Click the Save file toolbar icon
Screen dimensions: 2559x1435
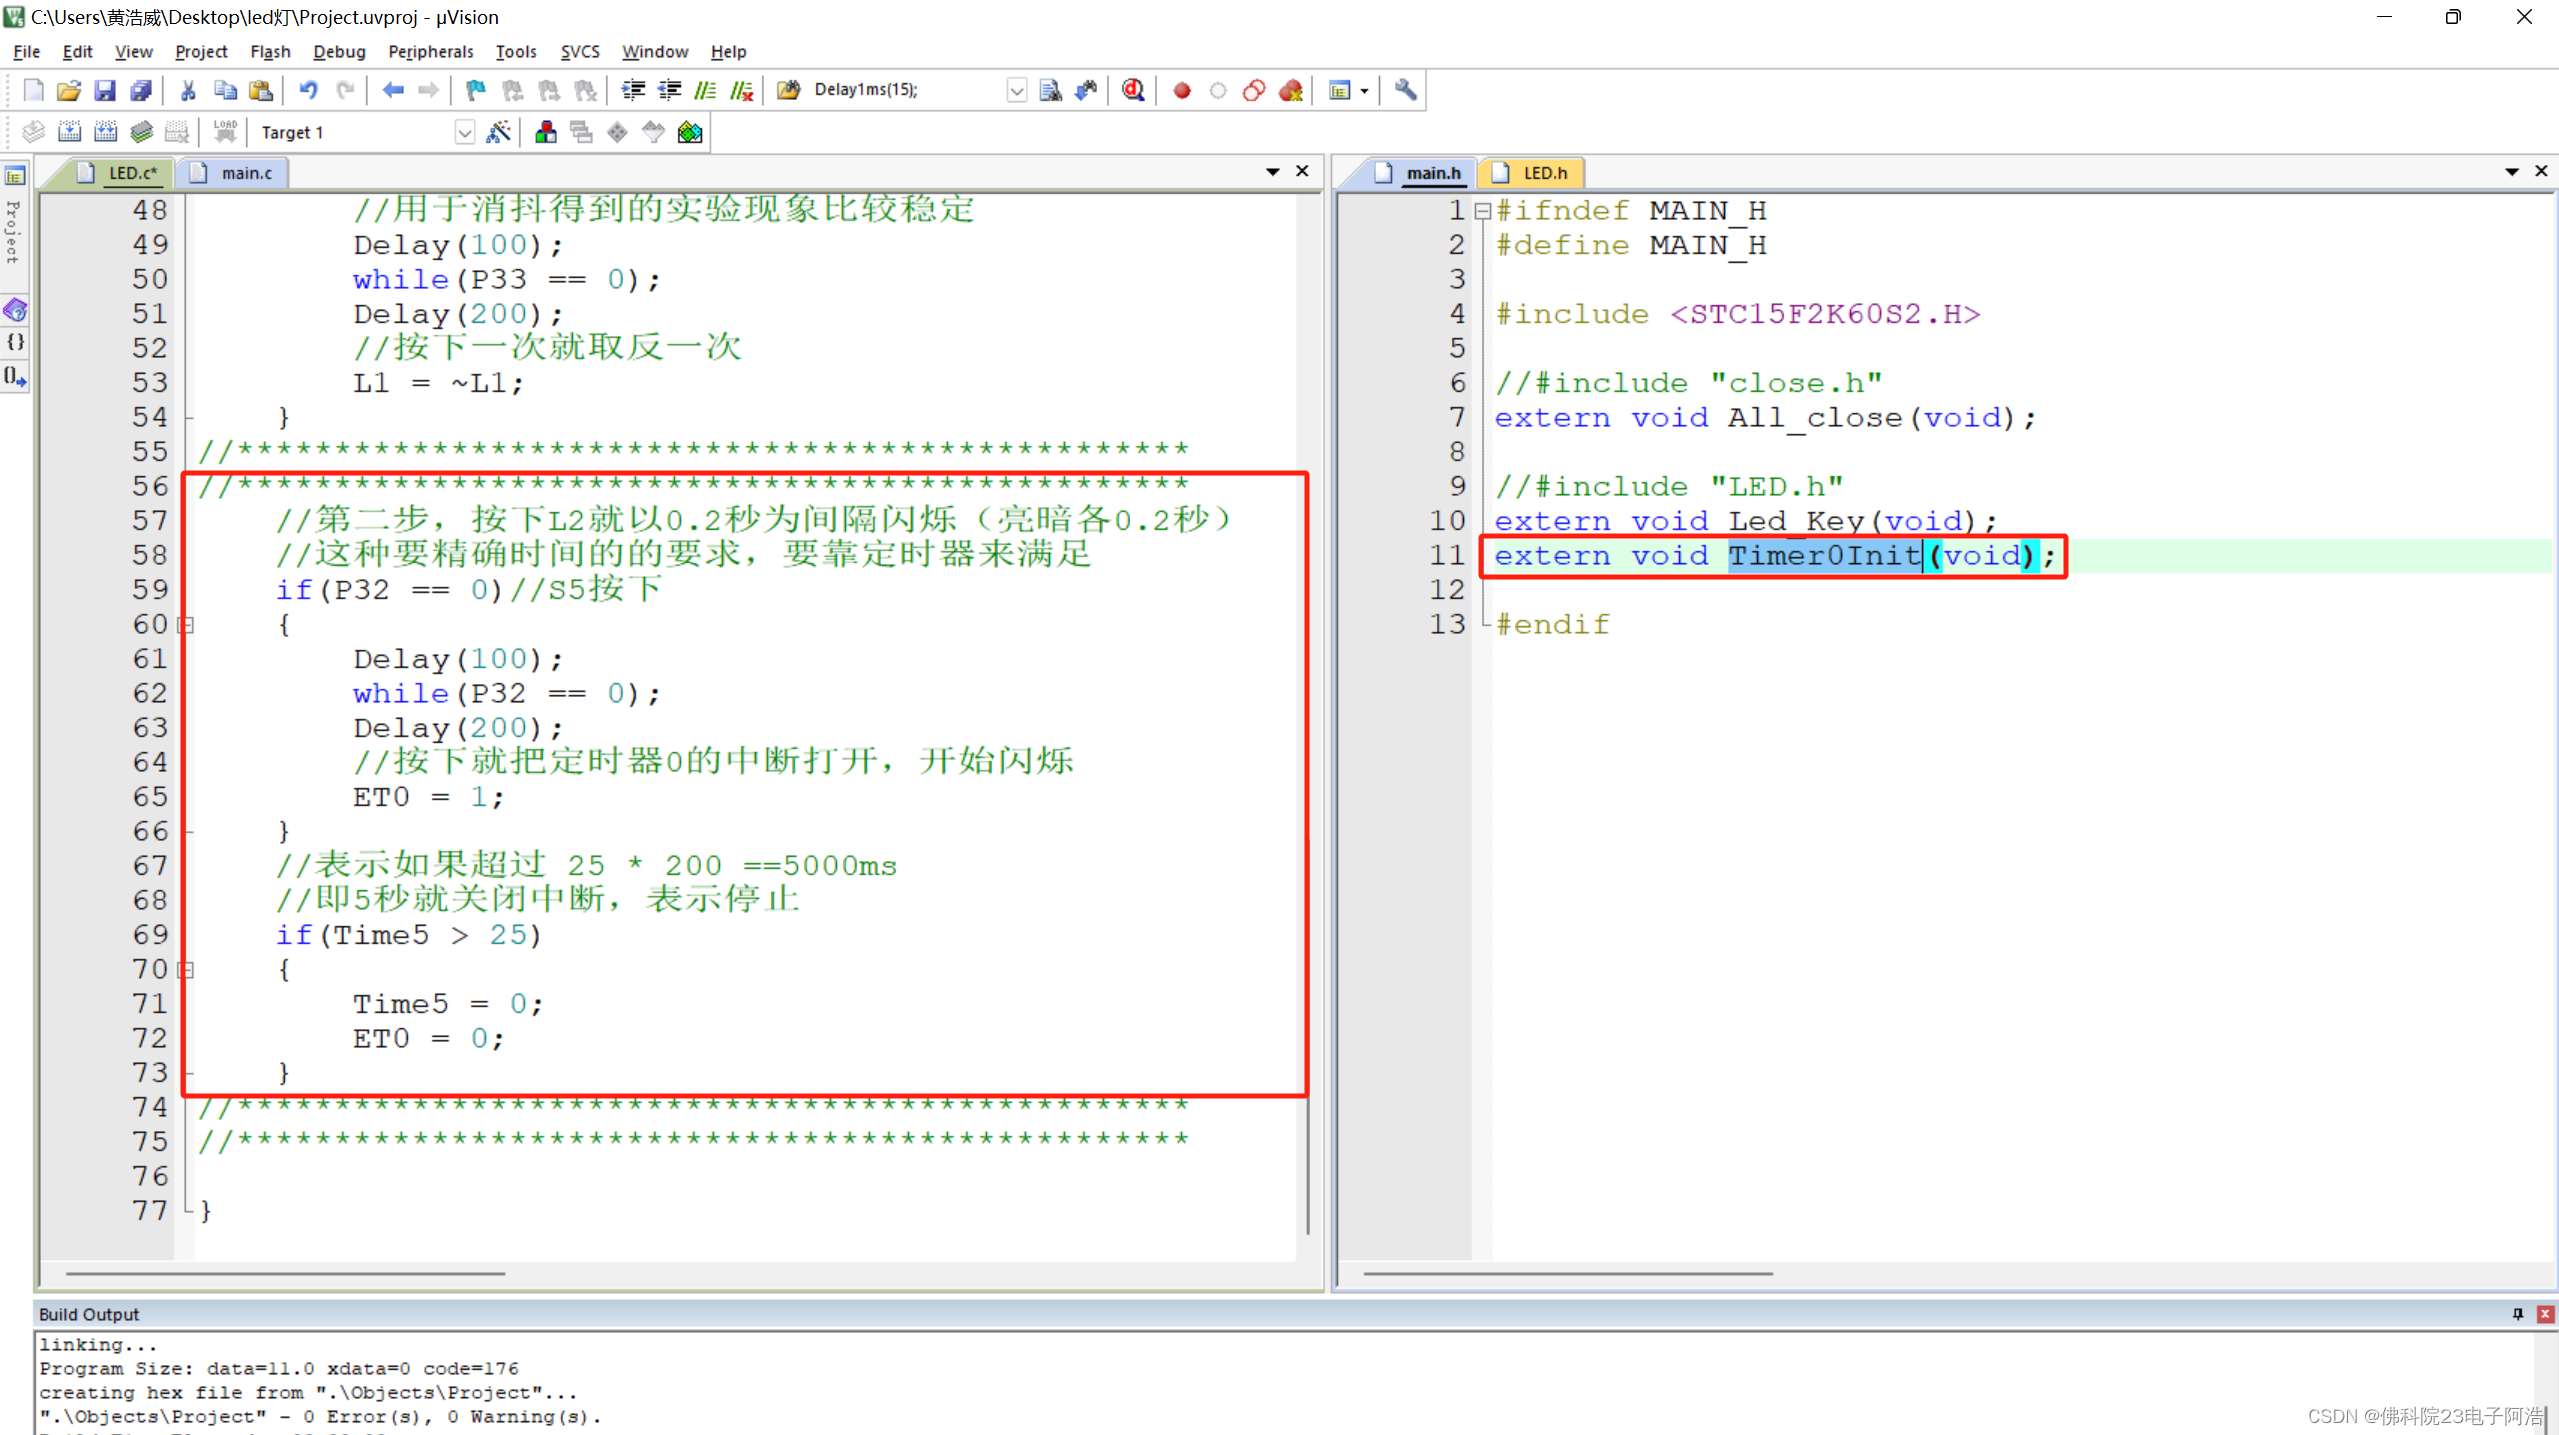point(104,90)
